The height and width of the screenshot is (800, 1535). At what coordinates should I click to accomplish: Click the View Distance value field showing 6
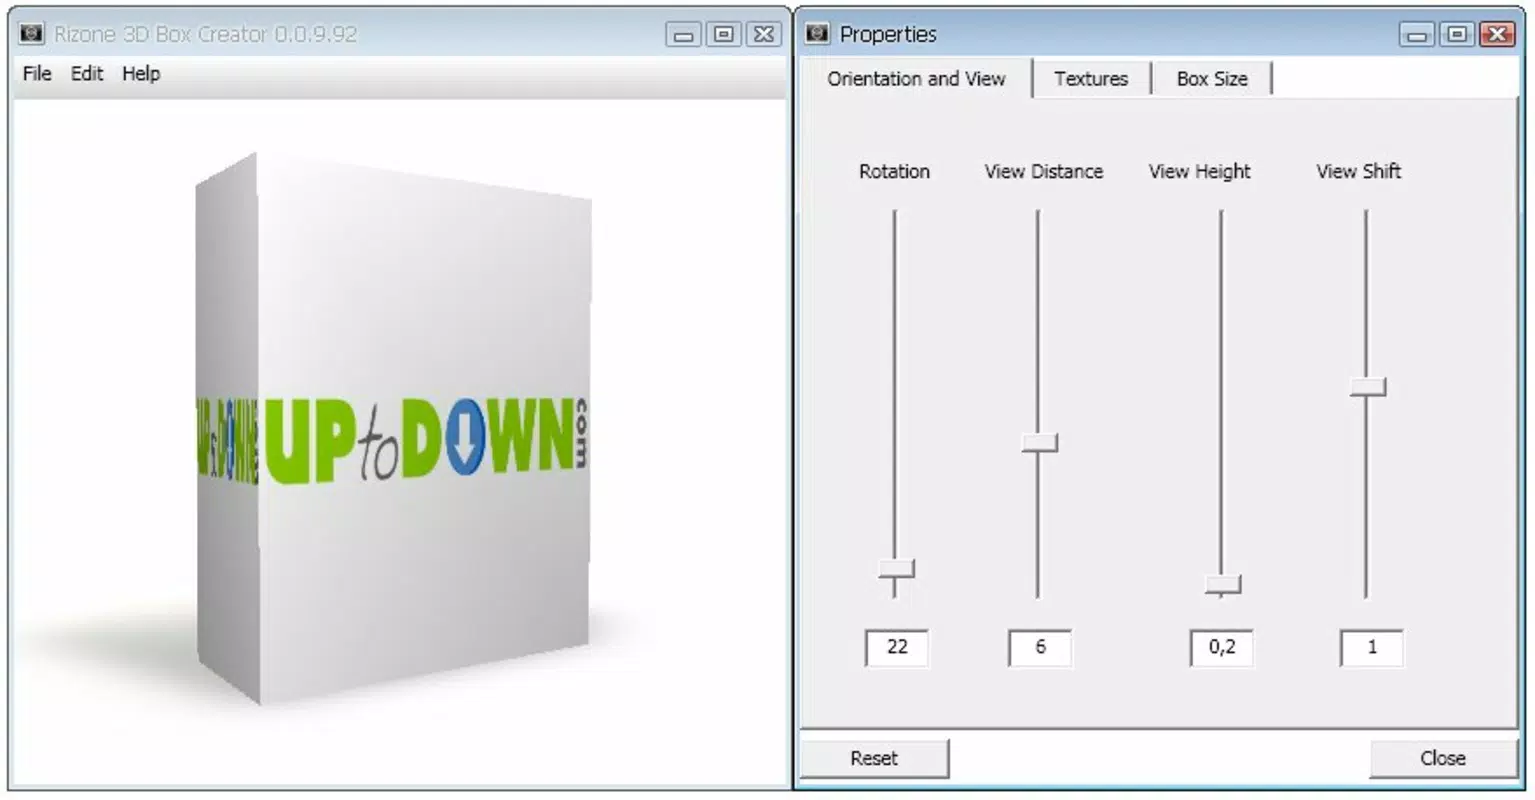pyautogui.click(x=1040, y=648)
